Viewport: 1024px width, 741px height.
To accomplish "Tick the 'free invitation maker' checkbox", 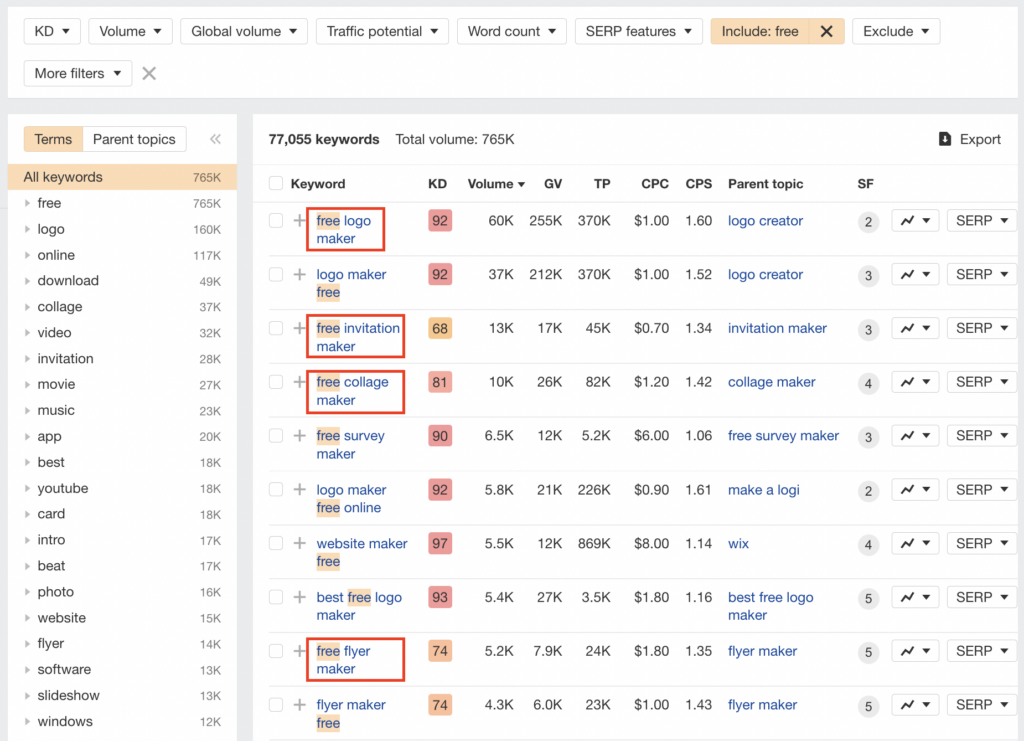I will click(276, 328).
